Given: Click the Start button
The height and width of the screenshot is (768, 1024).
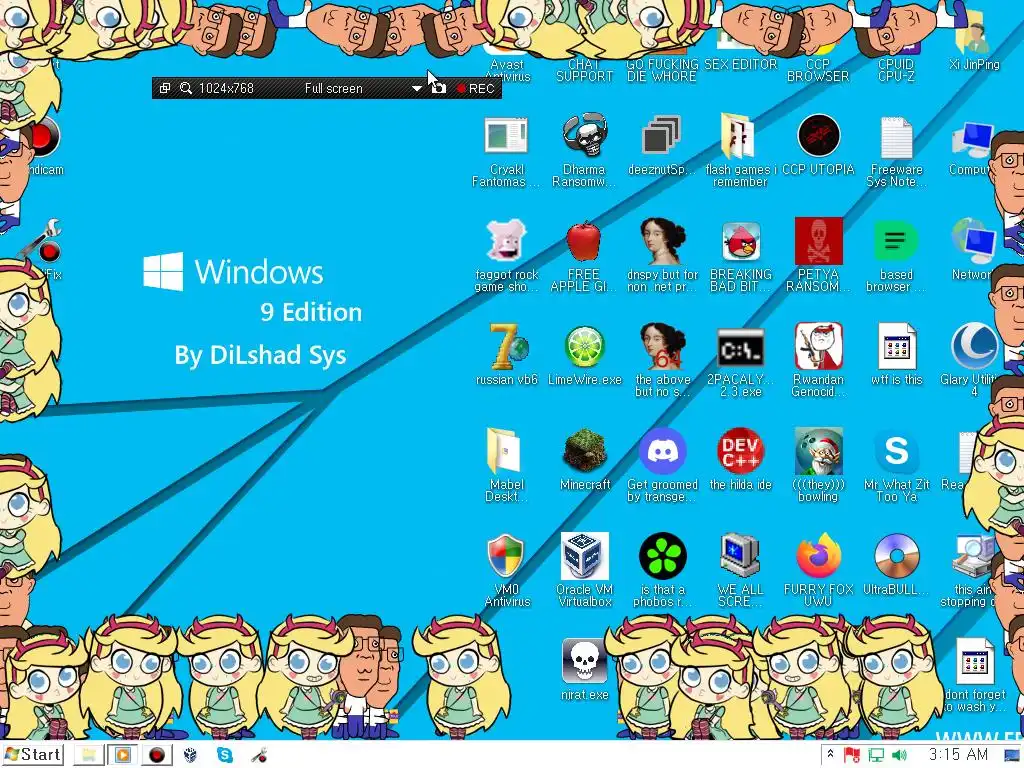Looking at the screenshot, I should tap(33, 755).
